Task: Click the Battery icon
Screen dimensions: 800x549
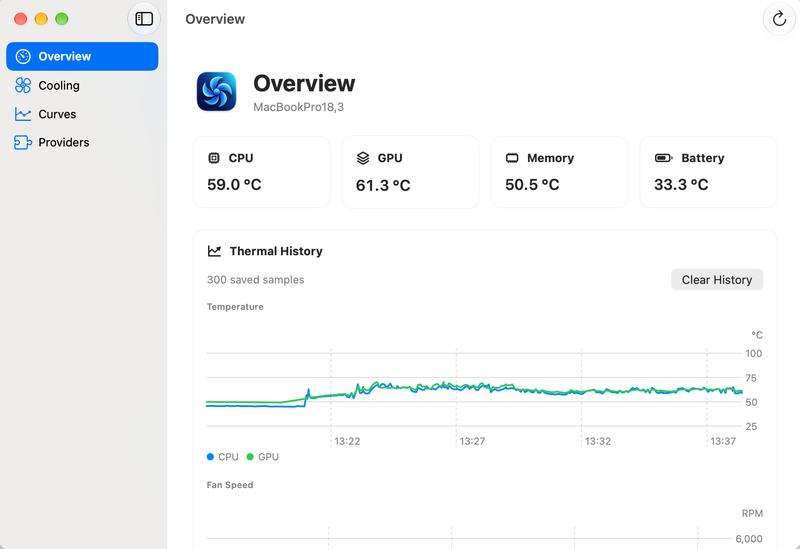Action: coord(663,158)
